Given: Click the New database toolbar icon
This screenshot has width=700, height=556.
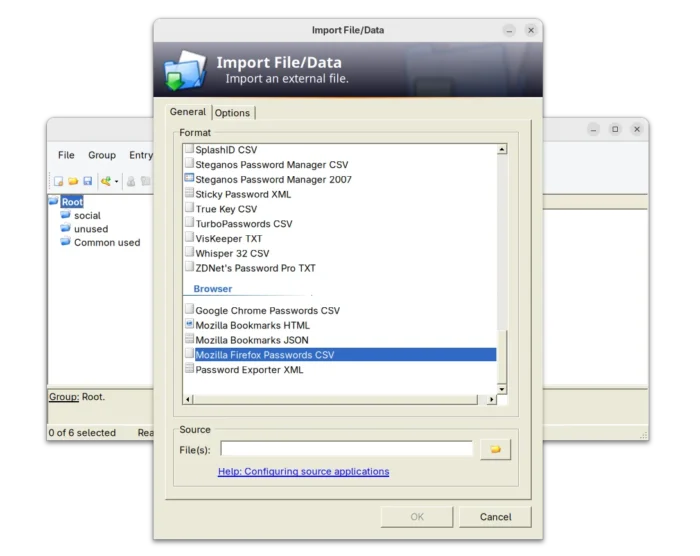Looking at the screenshot, I should point(58,181).
